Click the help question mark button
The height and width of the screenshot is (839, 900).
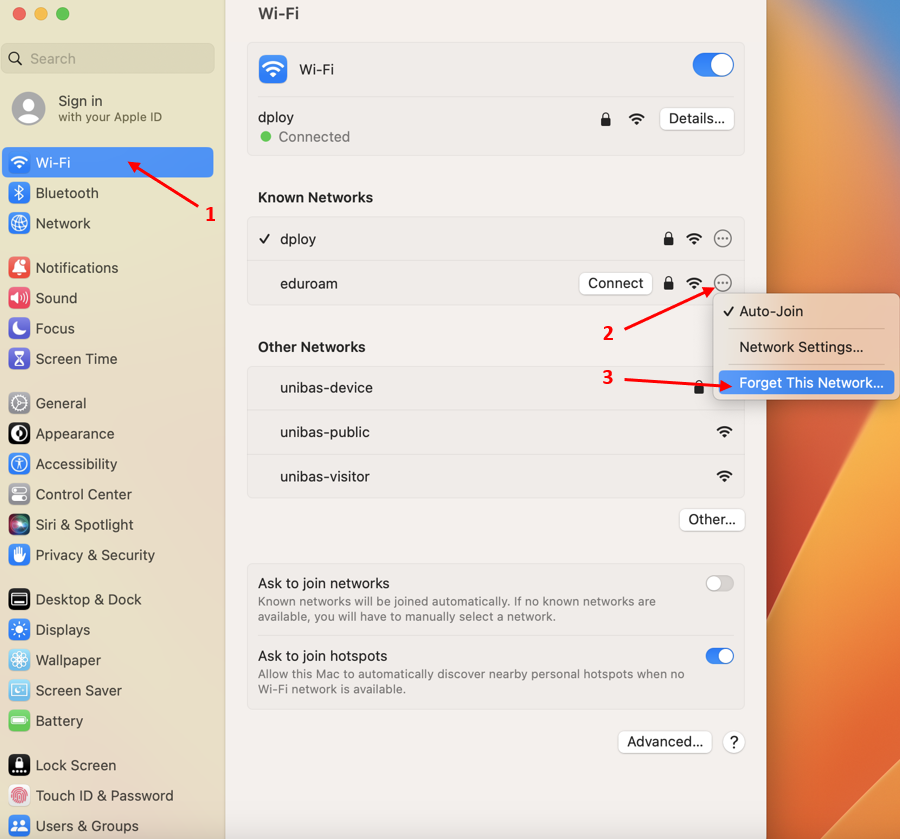pos(734,742)
